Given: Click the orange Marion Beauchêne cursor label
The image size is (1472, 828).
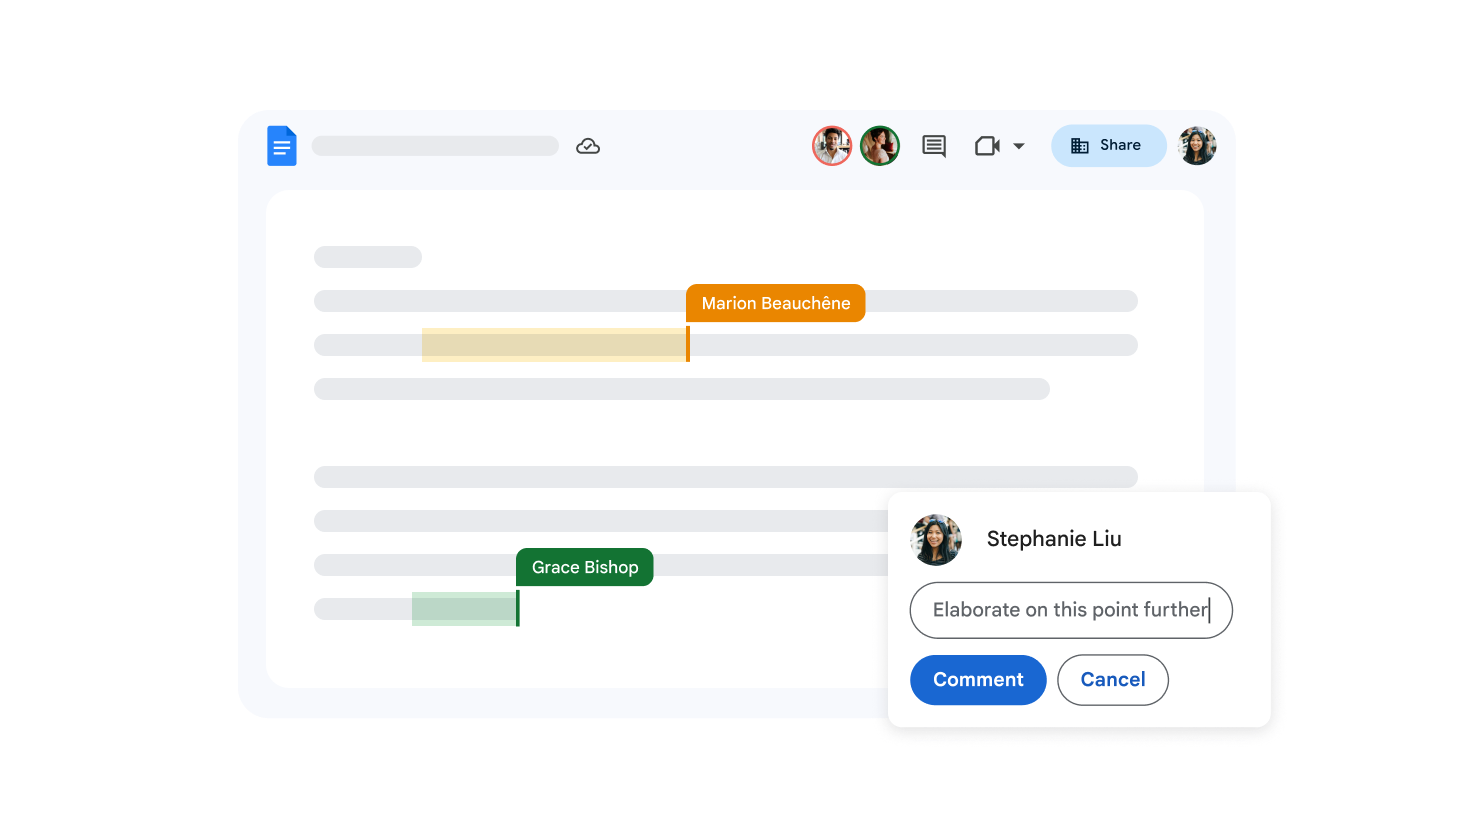Looking at the screenshot, I should (x=775, y=303).
